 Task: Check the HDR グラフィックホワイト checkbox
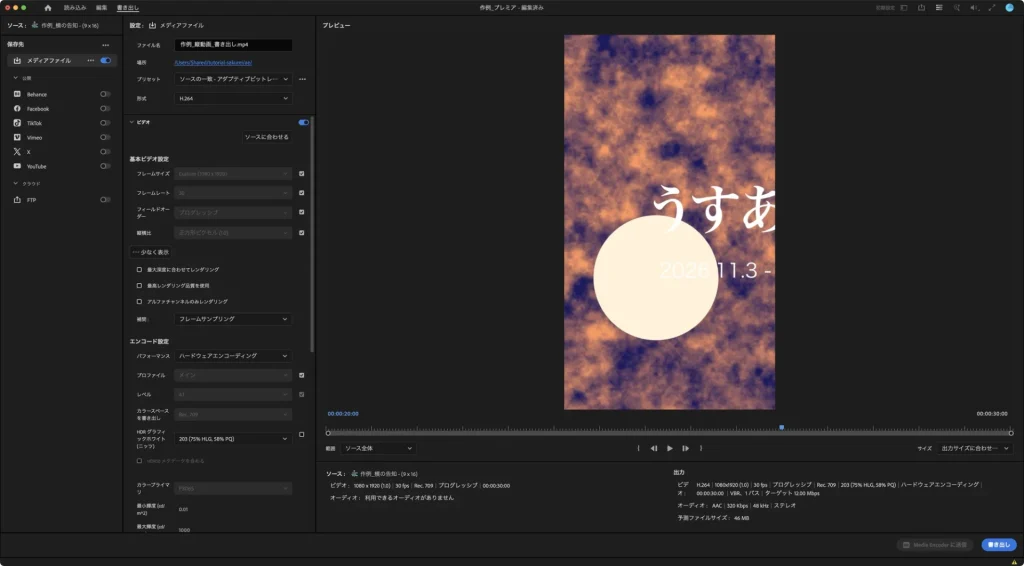pos(302,434)
